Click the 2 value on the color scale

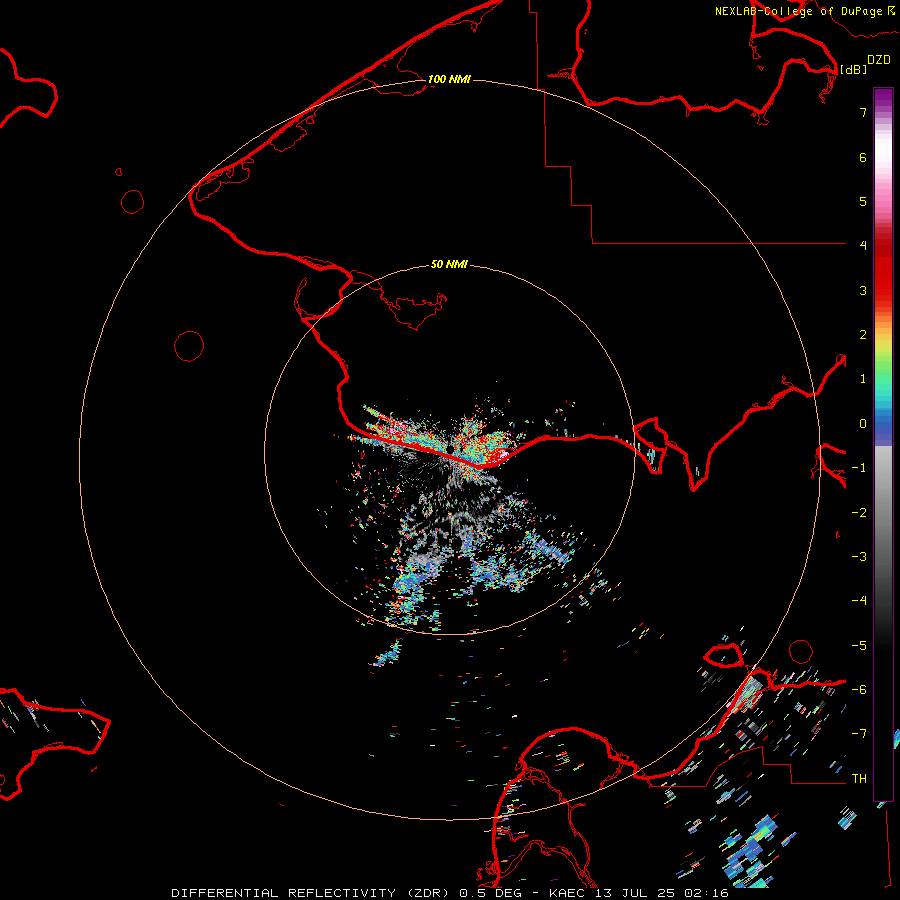click(x=863, y=335)
